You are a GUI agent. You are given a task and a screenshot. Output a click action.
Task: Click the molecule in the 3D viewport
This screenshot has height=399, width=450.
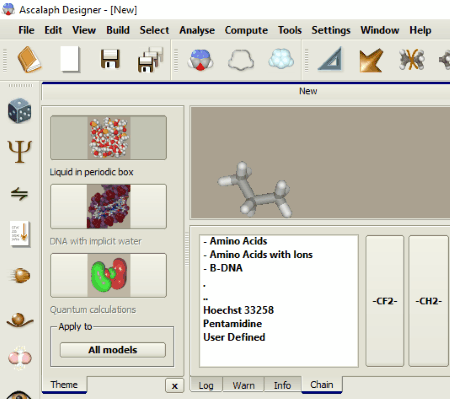(255, 191)
